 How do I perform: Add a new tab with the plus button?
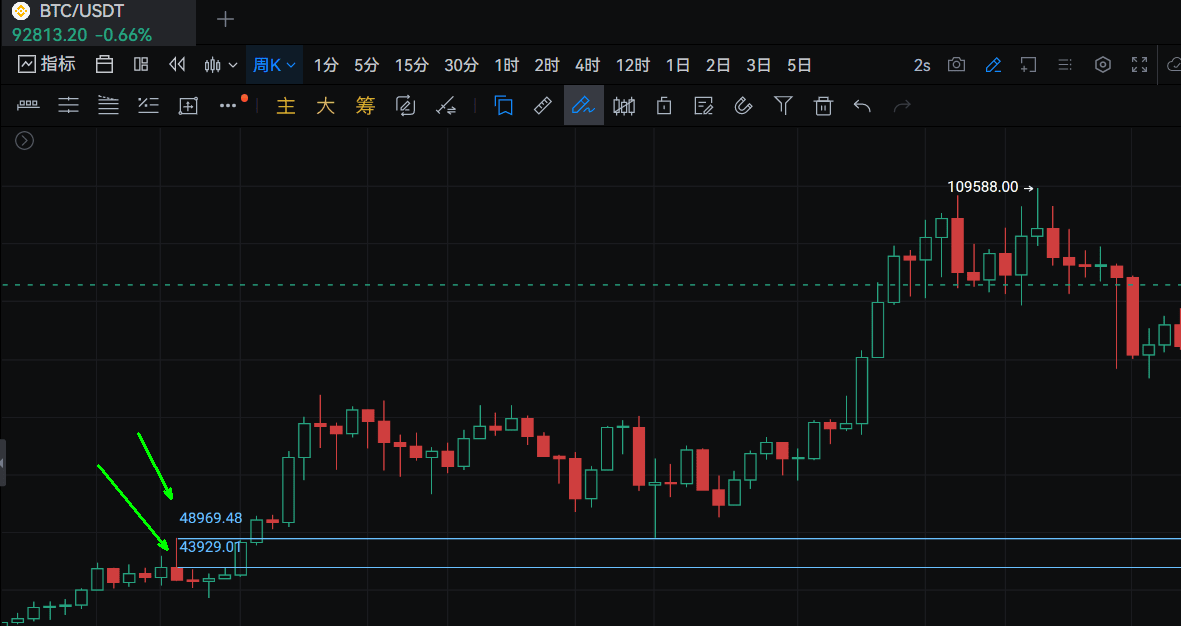pos(226,19)
